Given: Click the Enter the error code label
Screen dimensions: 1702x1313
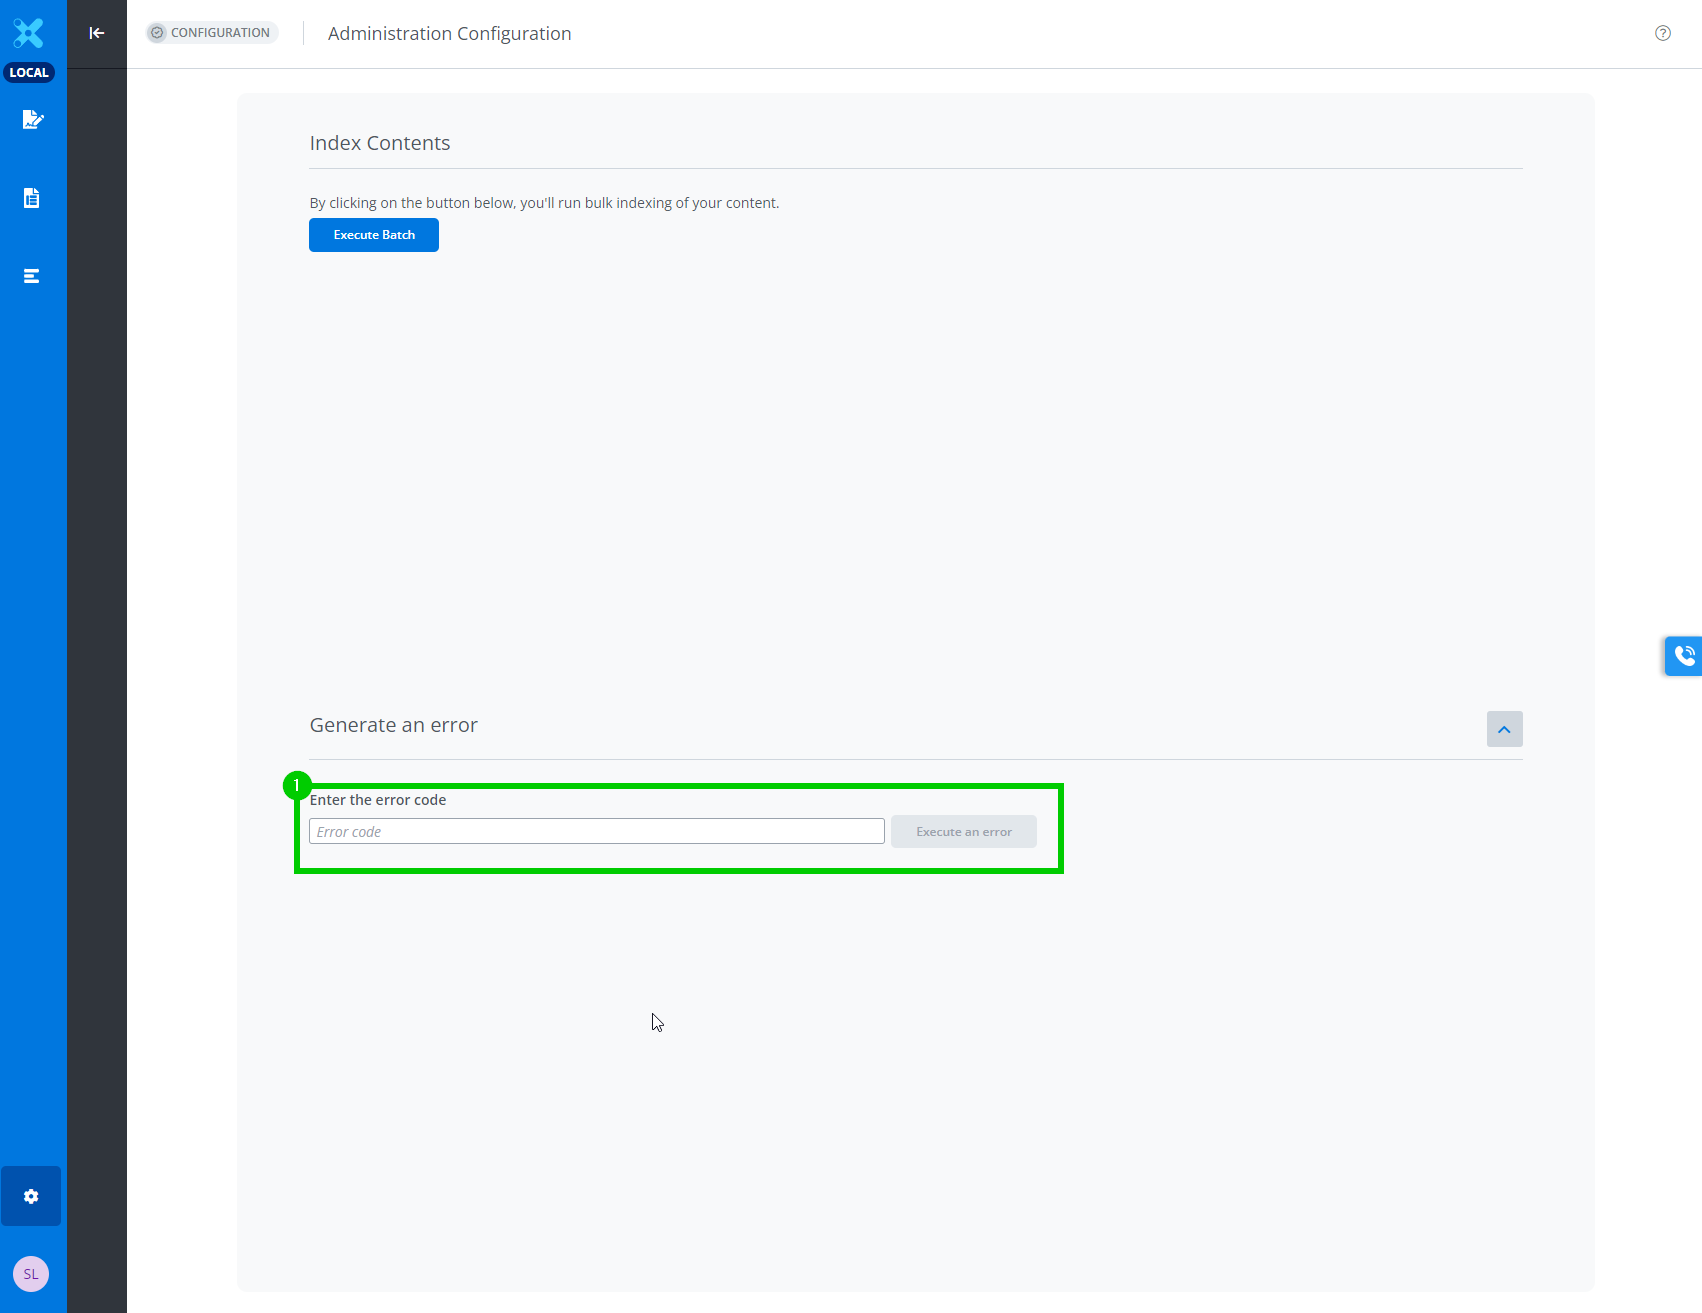Looking at the screenshot, I should (378, 800).
